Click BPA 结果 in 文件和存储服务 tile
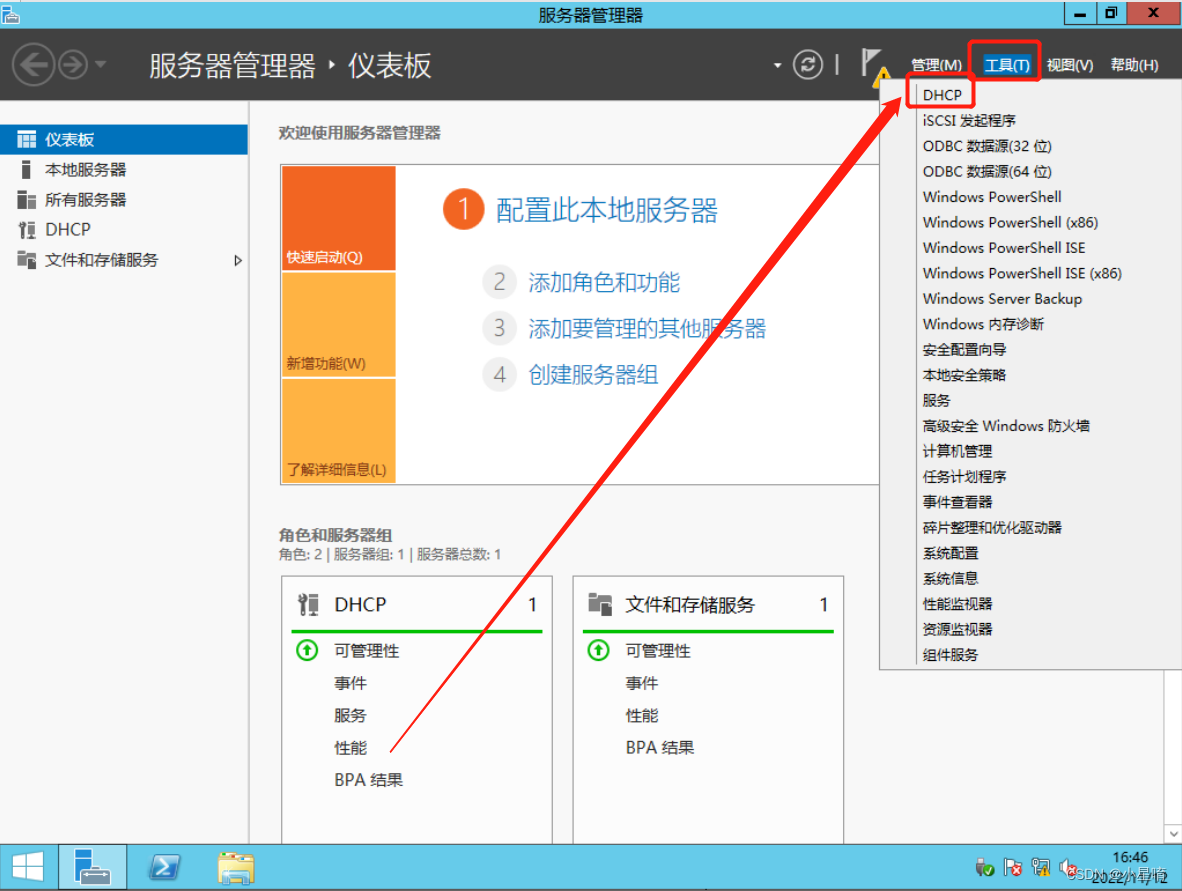Viewport: 1182px width, 891px height. coord(660,748)
